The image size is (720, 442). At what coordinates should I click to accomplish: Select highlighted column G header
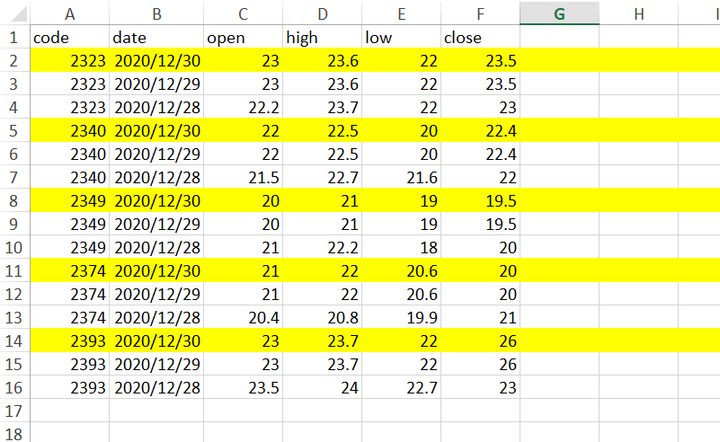tap(559, 14)
